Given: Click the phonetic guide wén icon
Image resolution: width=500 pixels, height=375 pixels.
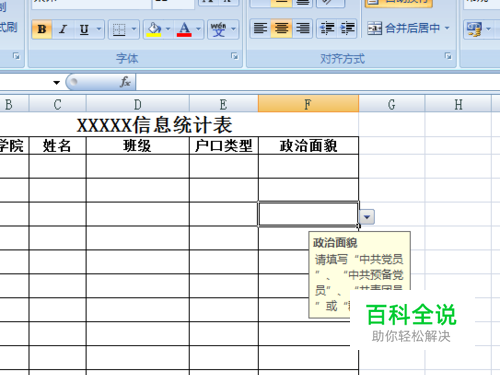Looking at the screenshot, I should pos(219,29).
